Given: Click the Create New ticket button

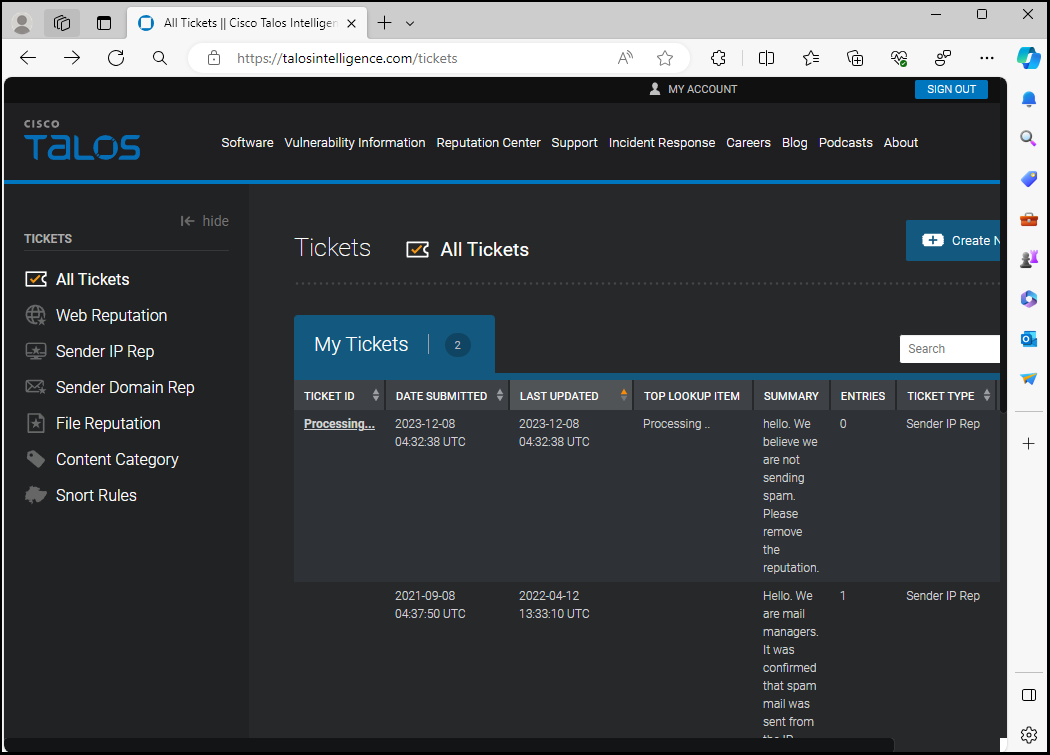Looking at the screenshot, I should click(x=953, y=241).
